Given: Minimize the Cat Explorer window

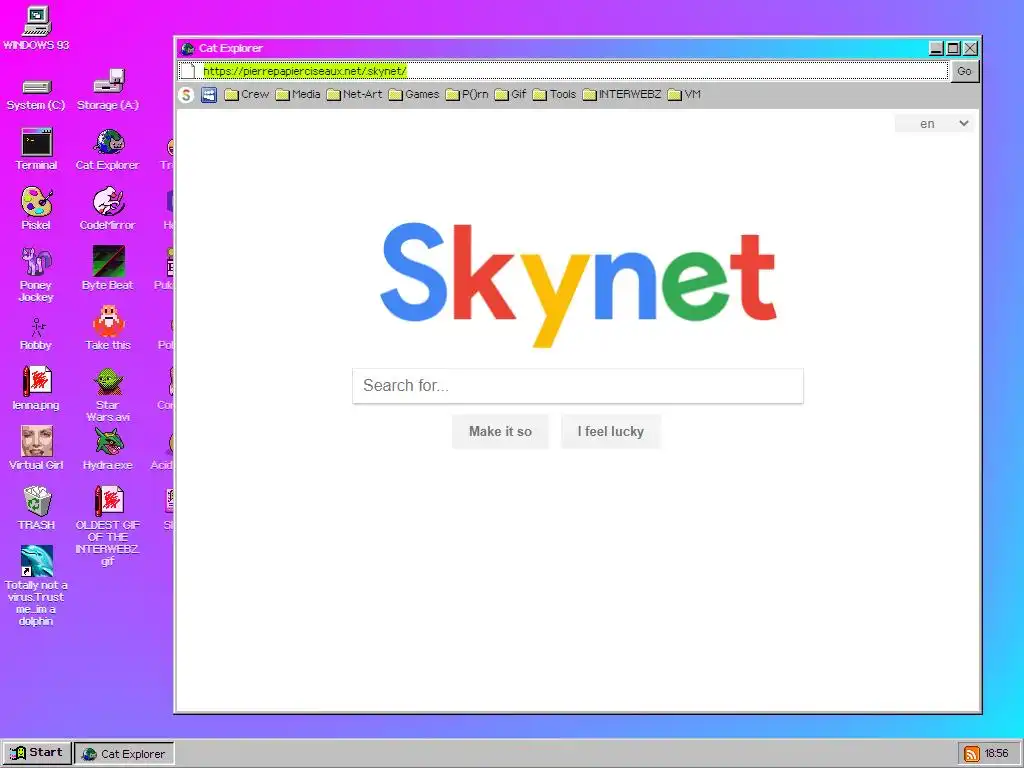Looking at the screenshot, I should (936, 48).
